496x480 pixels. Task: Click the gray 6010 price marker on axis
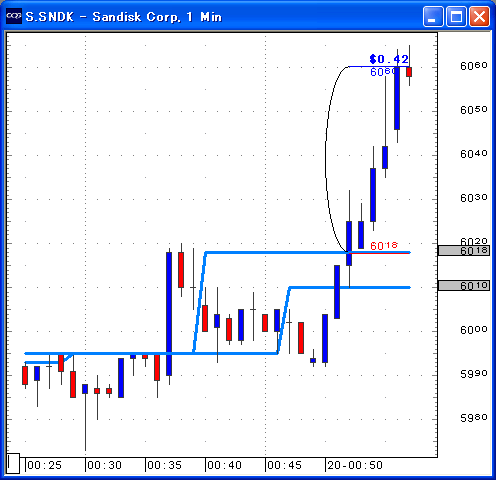click(464, 285)
